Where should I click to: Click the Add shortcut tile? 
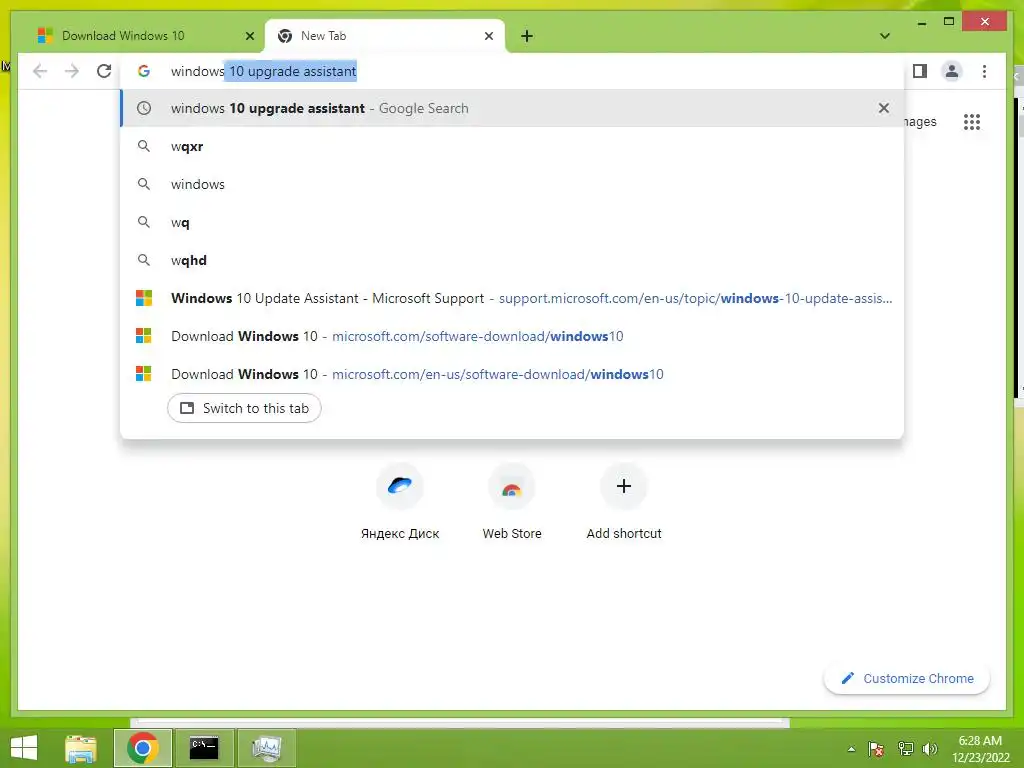point(624,502)
